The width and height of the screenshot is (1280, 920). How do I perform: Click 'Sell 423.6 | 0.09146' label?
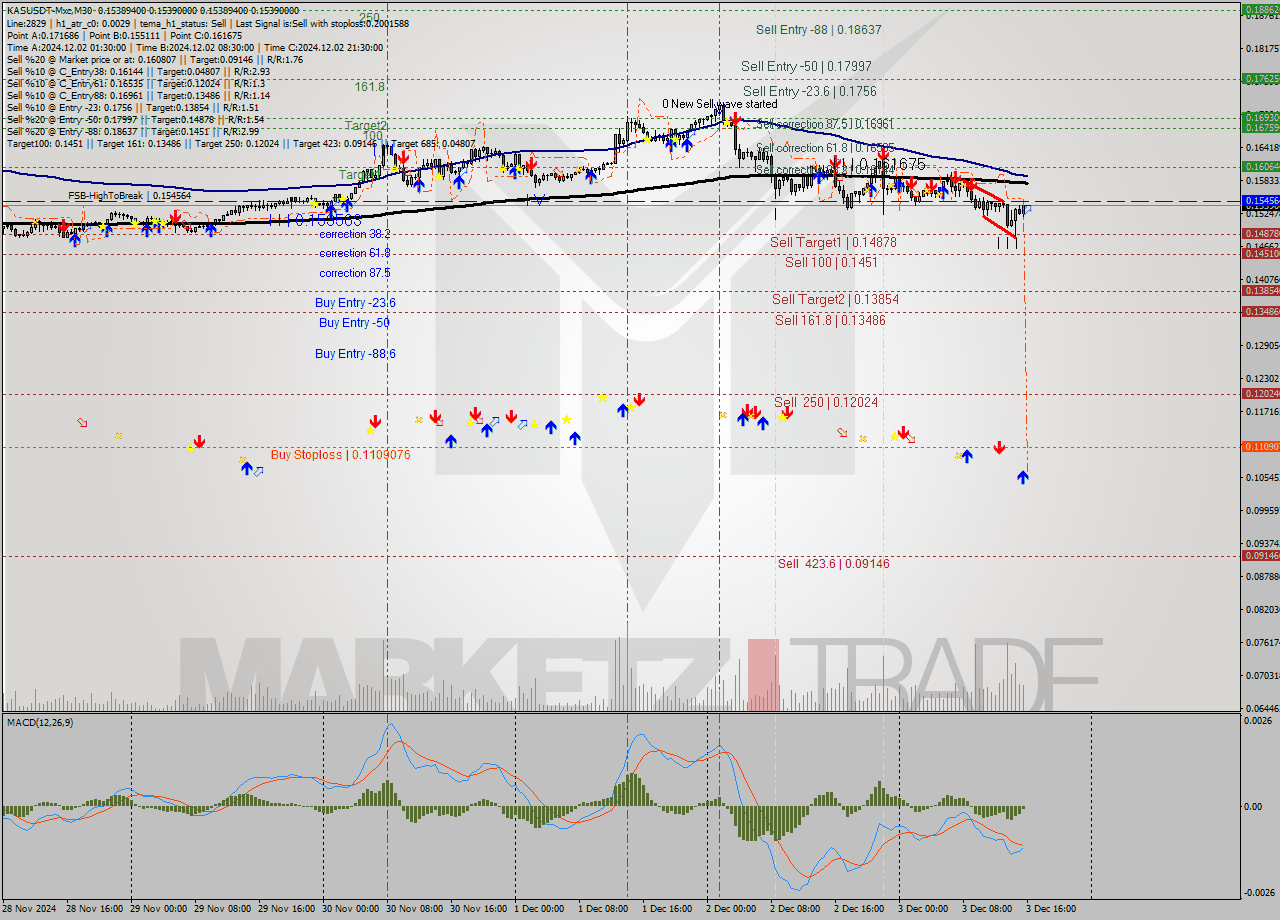[x=833, y=563]
